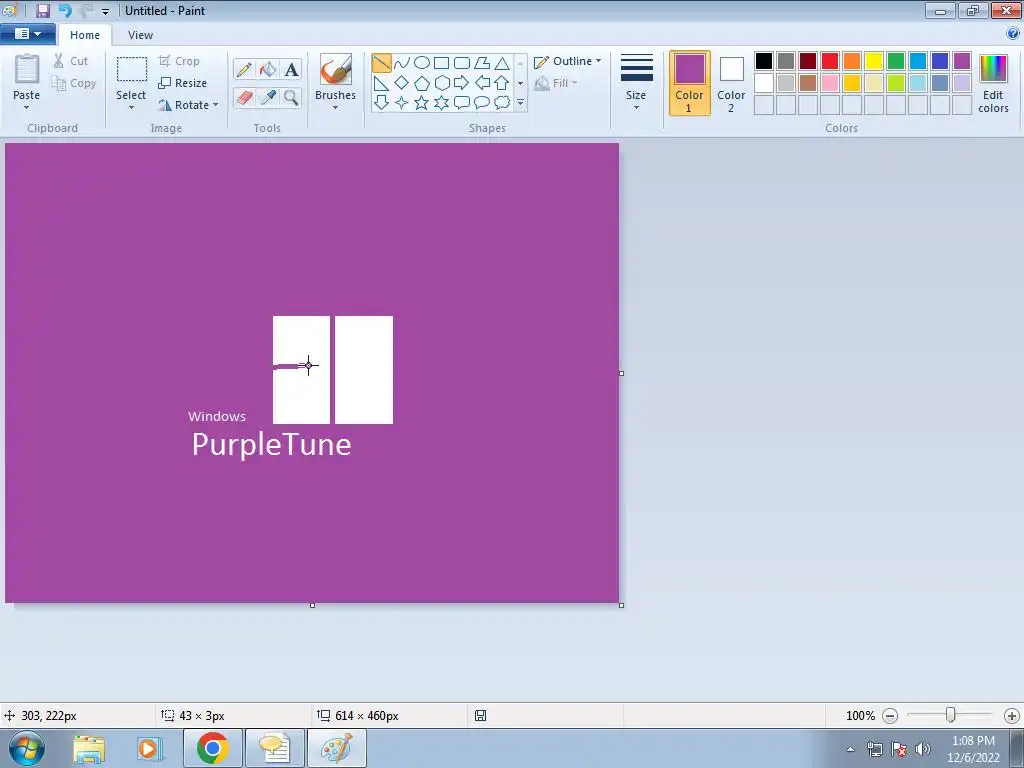Choose the Four-point star shape
The width and height of the screenshot is (1024, 768).
[402, 103]
